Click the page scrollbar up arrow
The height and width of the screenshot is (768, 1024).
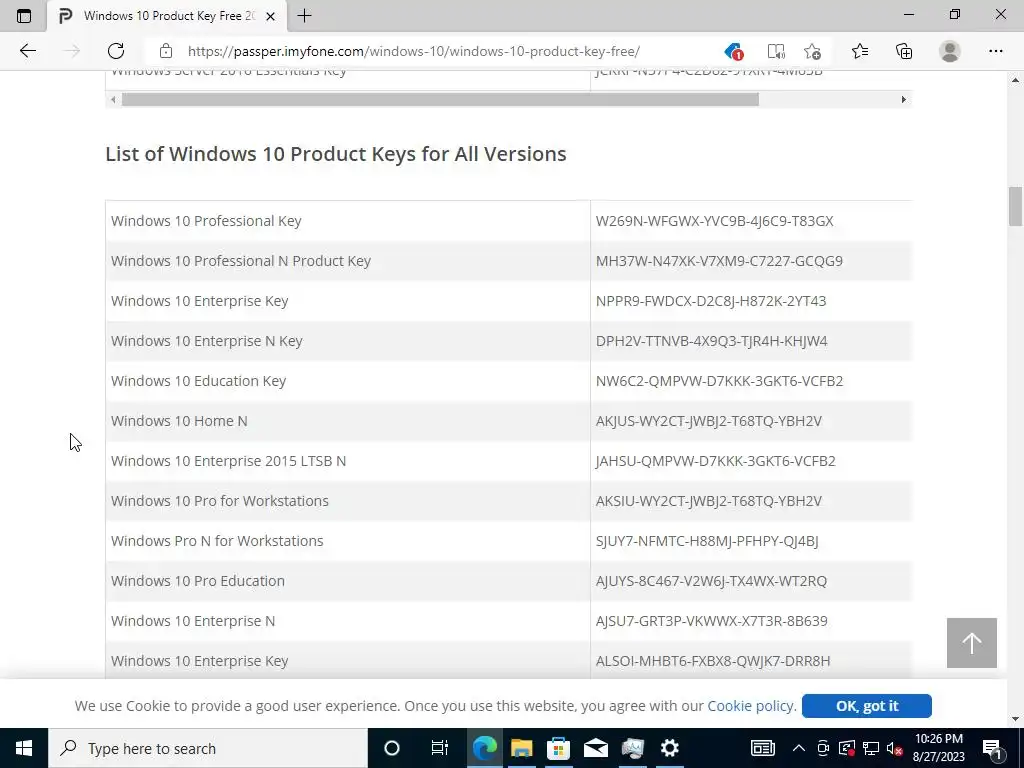click(1015, 80)
